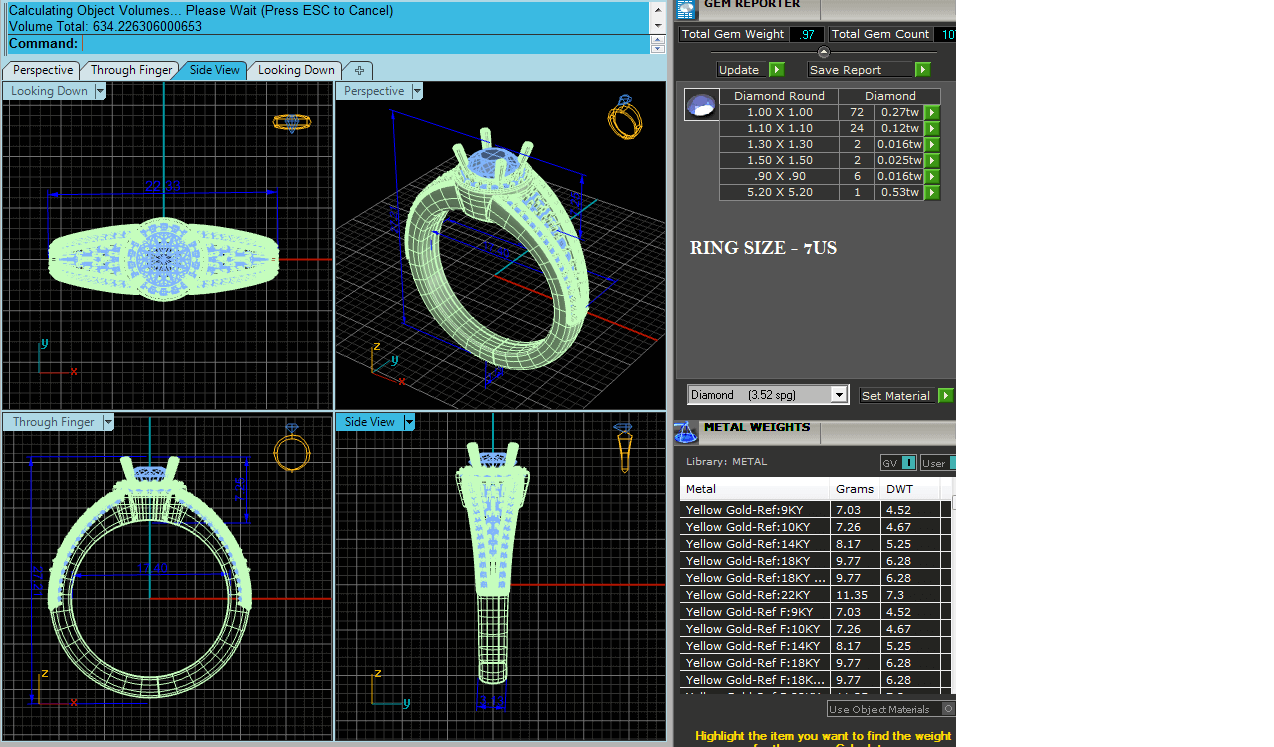Toggle the Use Object Materials option
This screenshot has width=1274, height=747.
947,709
